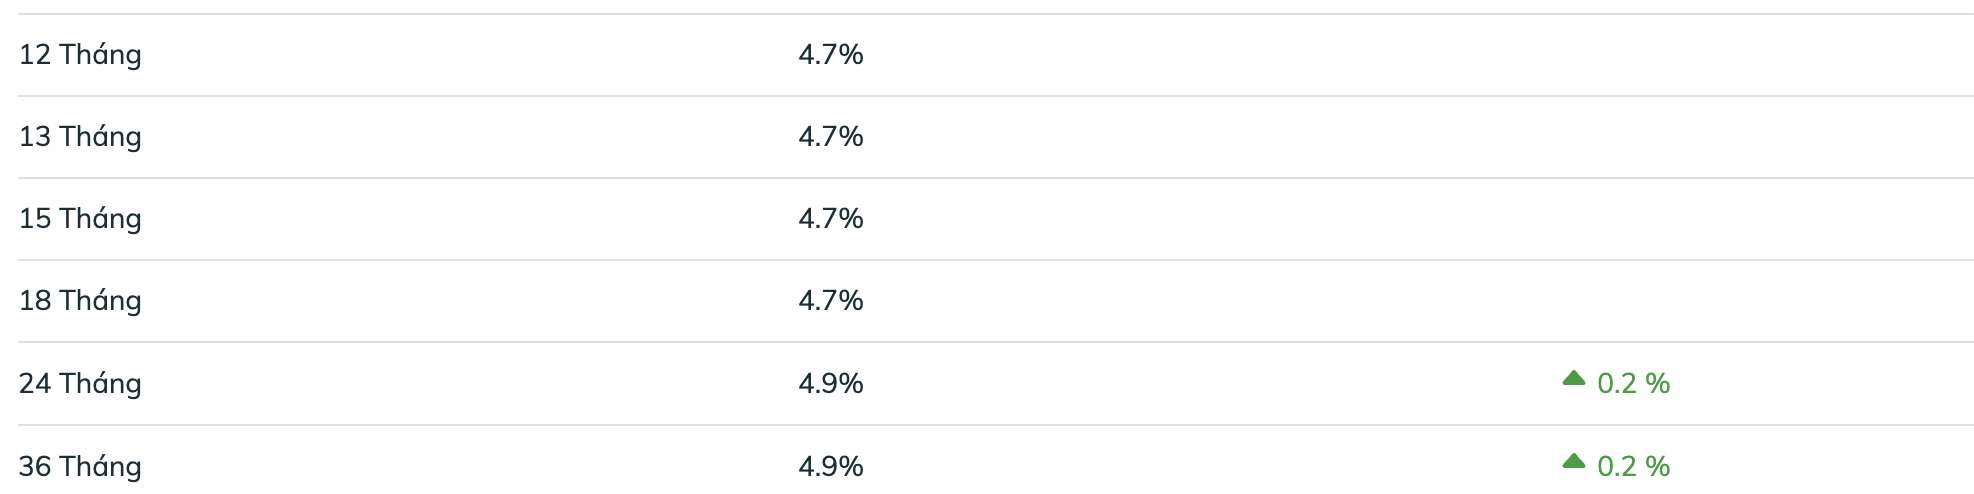Screen dimensions: 1974x494
Task: Click the 4.9% rate for 24 Tháng
Action: coord(831,383)
